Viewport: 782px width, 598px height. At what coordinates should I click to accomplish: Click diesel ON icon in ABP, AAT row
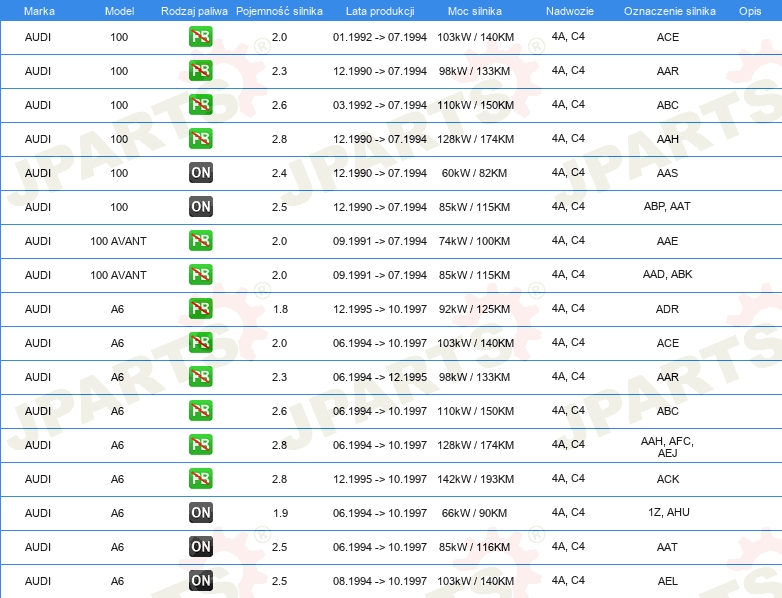pyautogui.click(x=201, y=206)
